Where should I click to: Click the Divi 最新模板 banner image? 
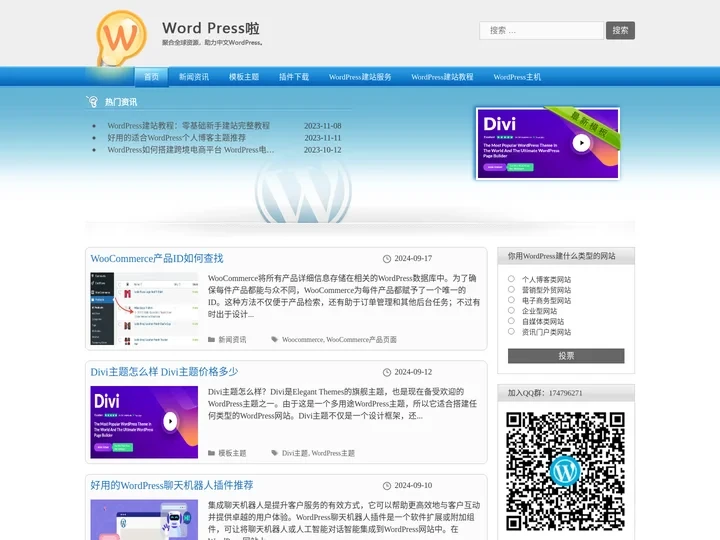coord(548,143)
